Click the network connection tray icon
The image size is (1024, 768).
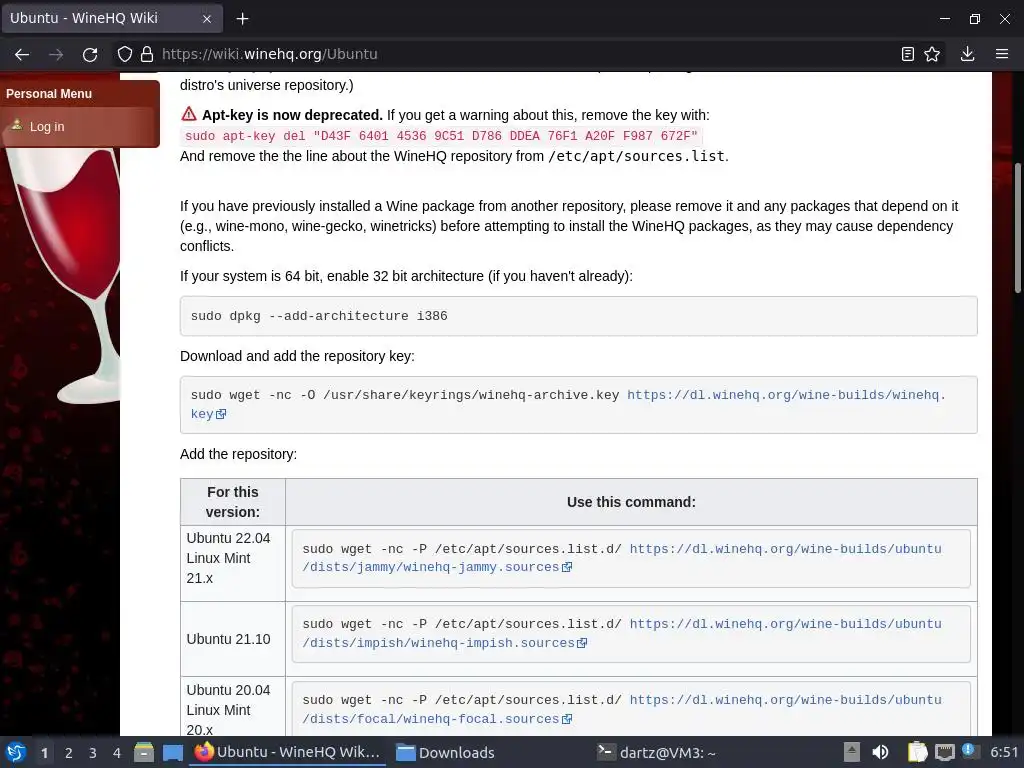coord(944,752)
